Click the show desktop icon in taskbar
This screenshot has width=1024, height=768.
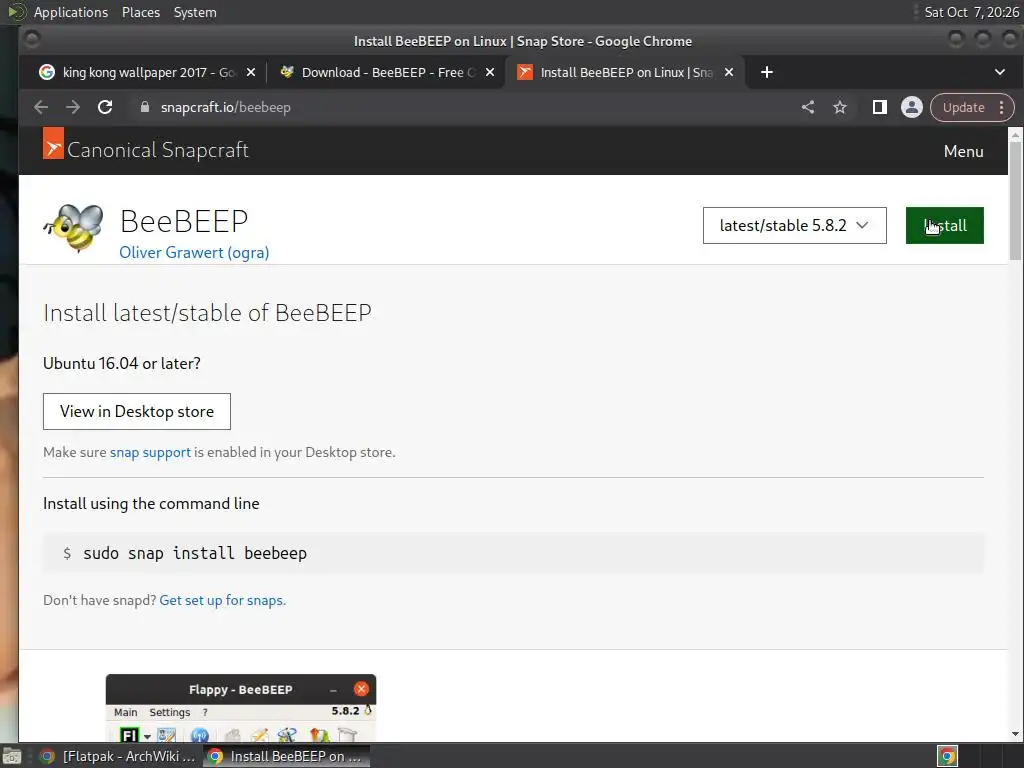click(12, 756)
